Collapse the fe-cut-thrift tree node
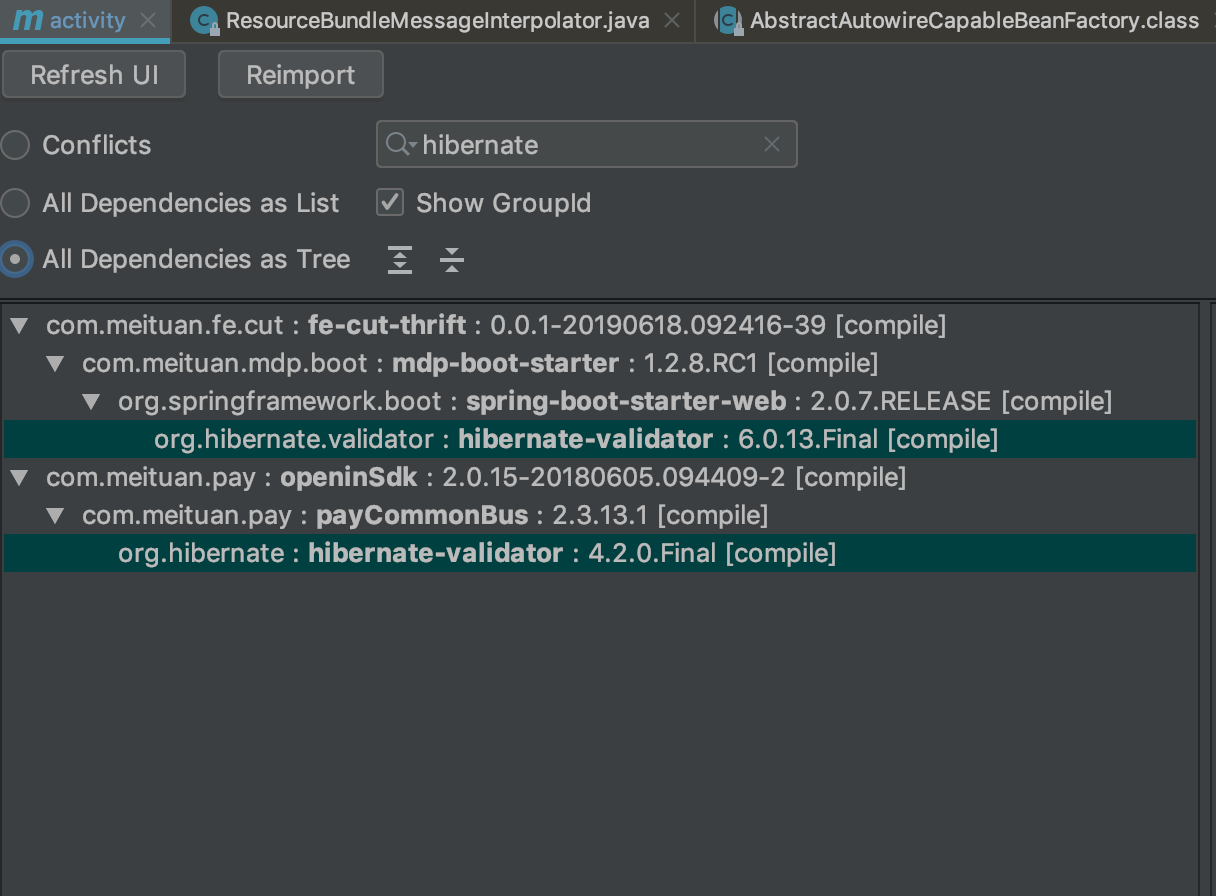Screen dimensions: 1216x896 19,324
